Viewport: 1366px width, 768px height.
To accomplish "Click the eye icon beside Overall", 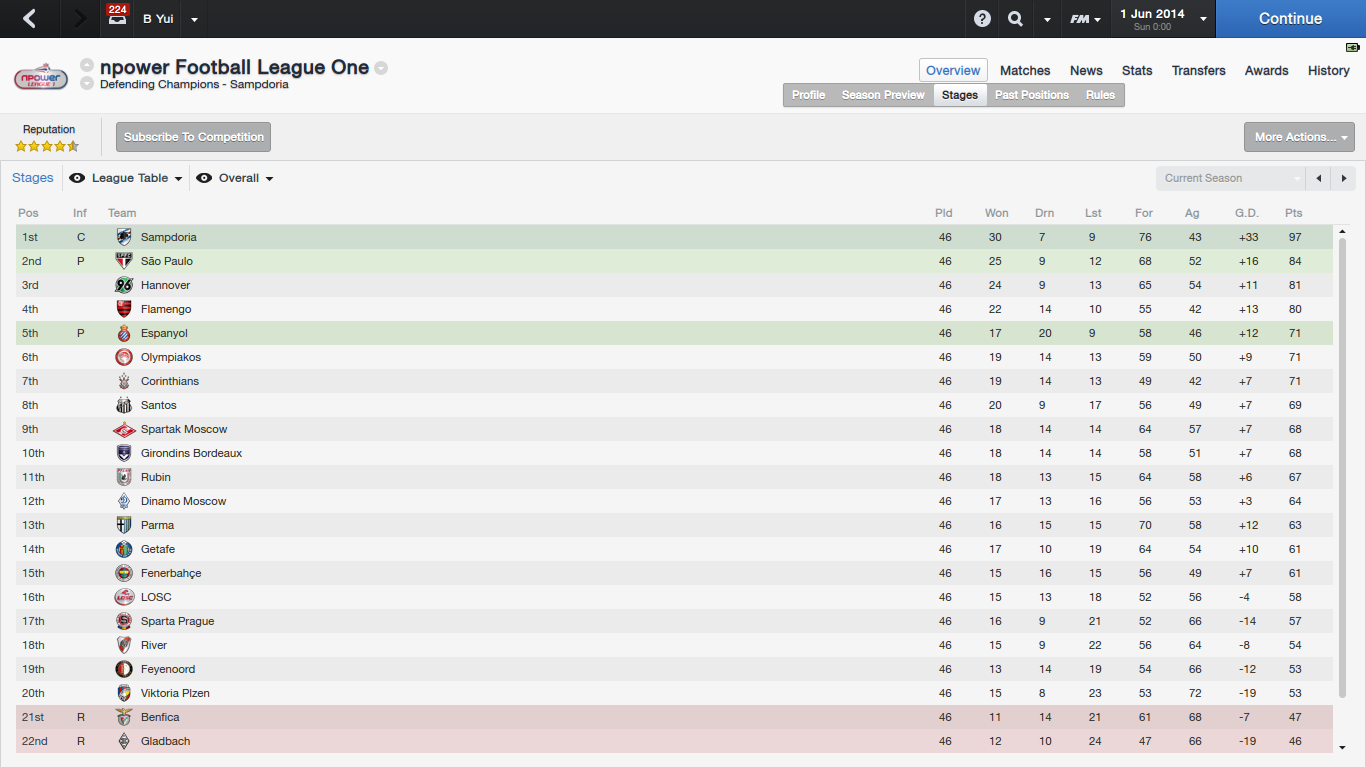I will pyautogui.click(x=204, y=178).
